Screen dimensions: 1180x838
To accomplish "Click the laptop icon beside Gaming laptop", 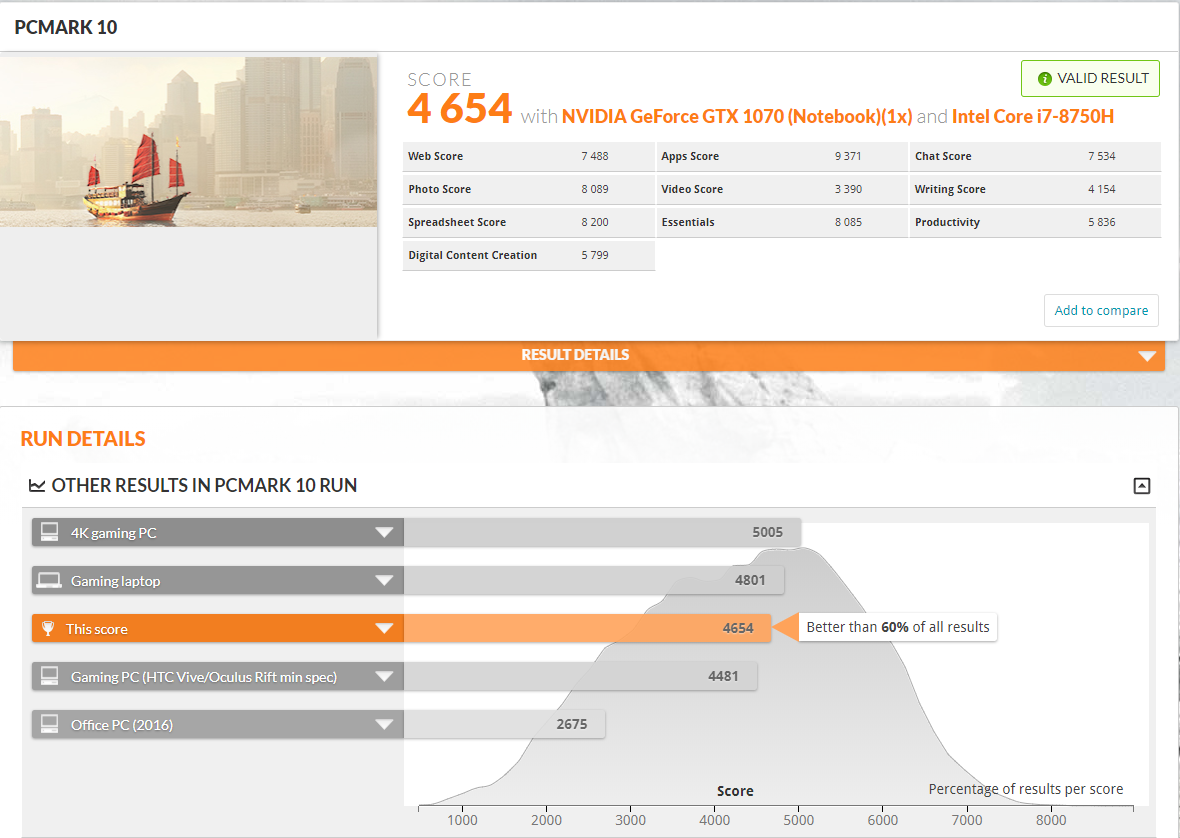I will pyautogui.click(x=50, y=580).
